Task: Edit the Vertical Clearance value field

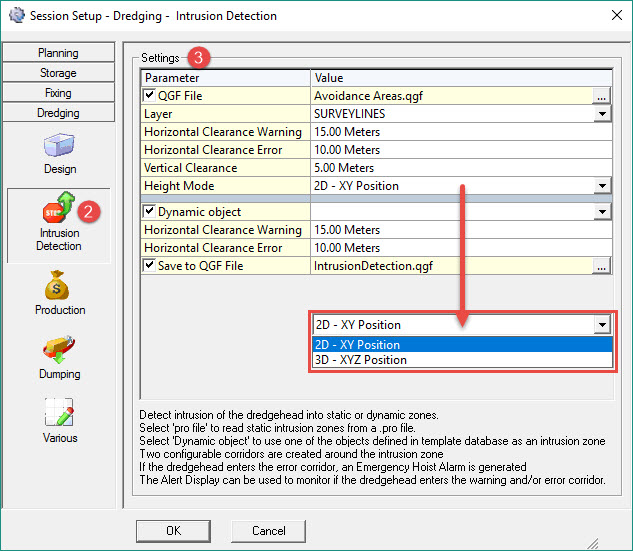Action: [460, 168]
